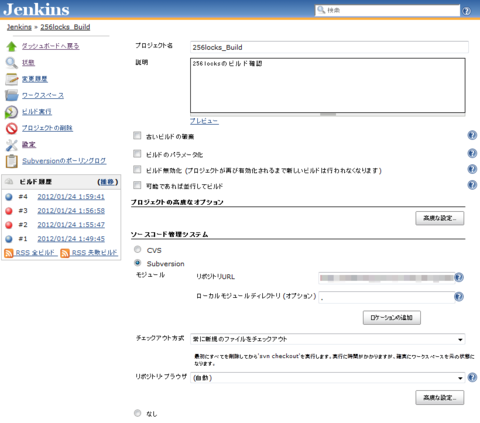Click the blue ball for build #1
The width and height of the screenshot is (480, 423).
pos(9,239)
